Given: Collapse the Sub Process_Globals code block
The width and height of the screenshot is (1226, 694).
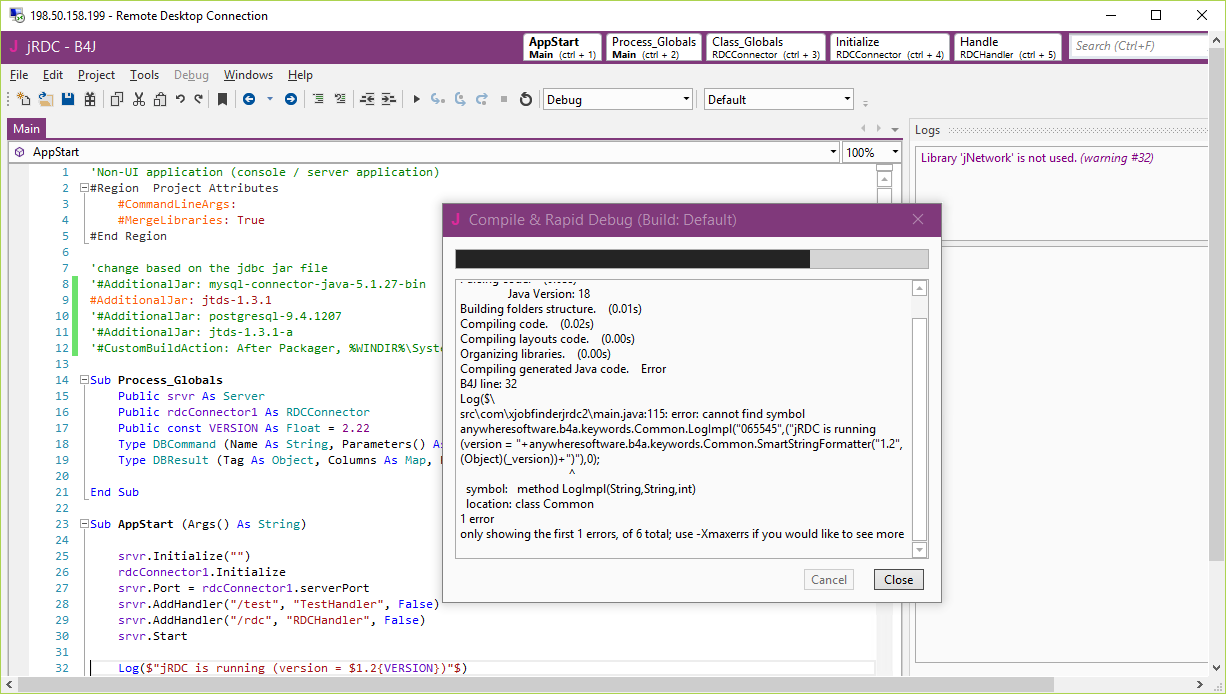Looking at the screenshot, I should [84, 380].
